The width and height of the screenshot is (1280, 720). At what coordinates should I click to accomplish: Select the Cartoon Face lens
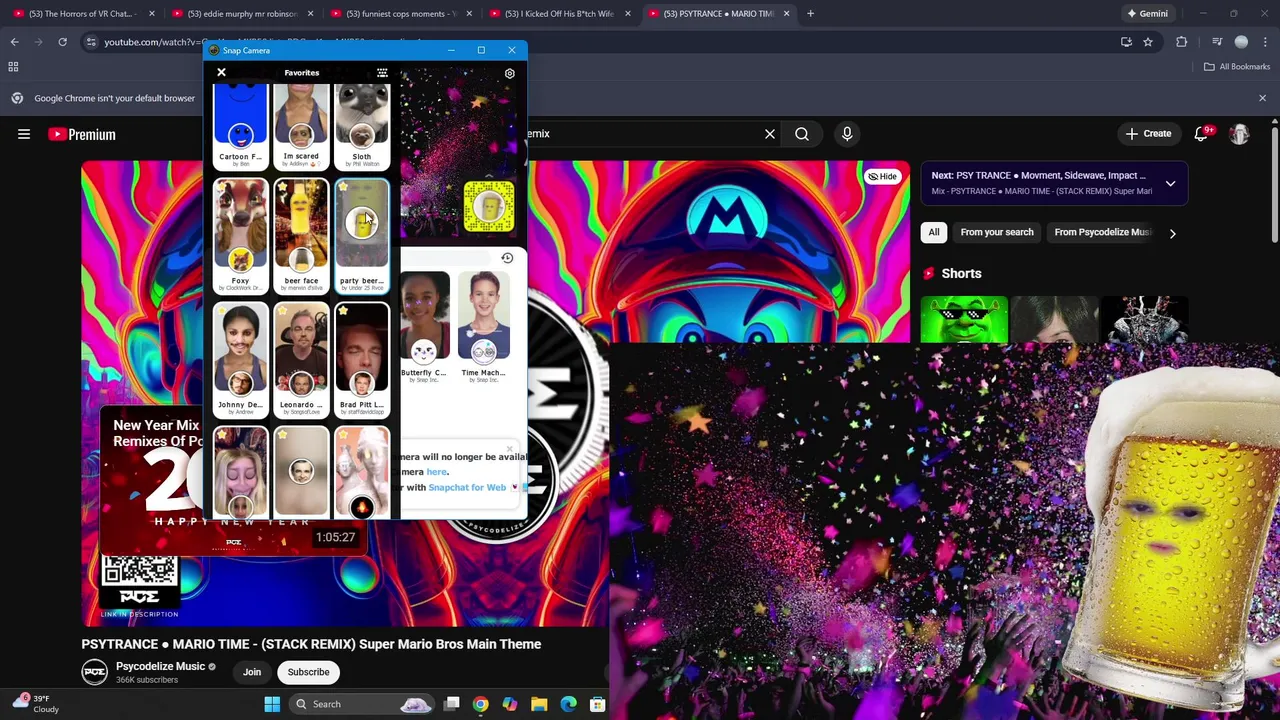[x=240, y=126]
